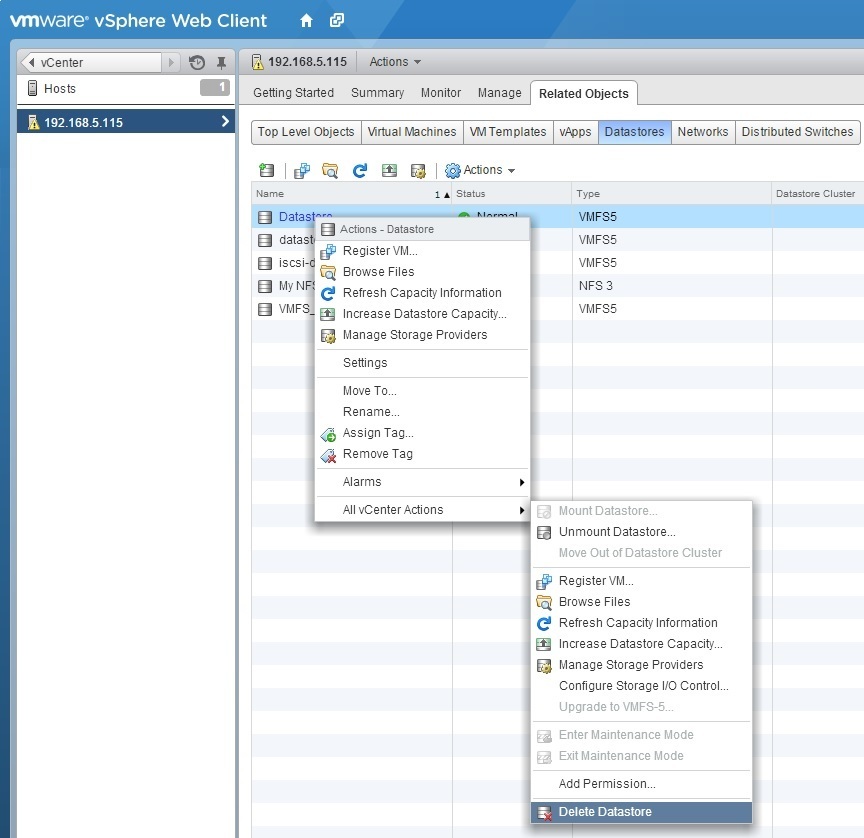864x838 pixels.
Task: Choose Rename... in the context menu
Action: coord(422,412)
